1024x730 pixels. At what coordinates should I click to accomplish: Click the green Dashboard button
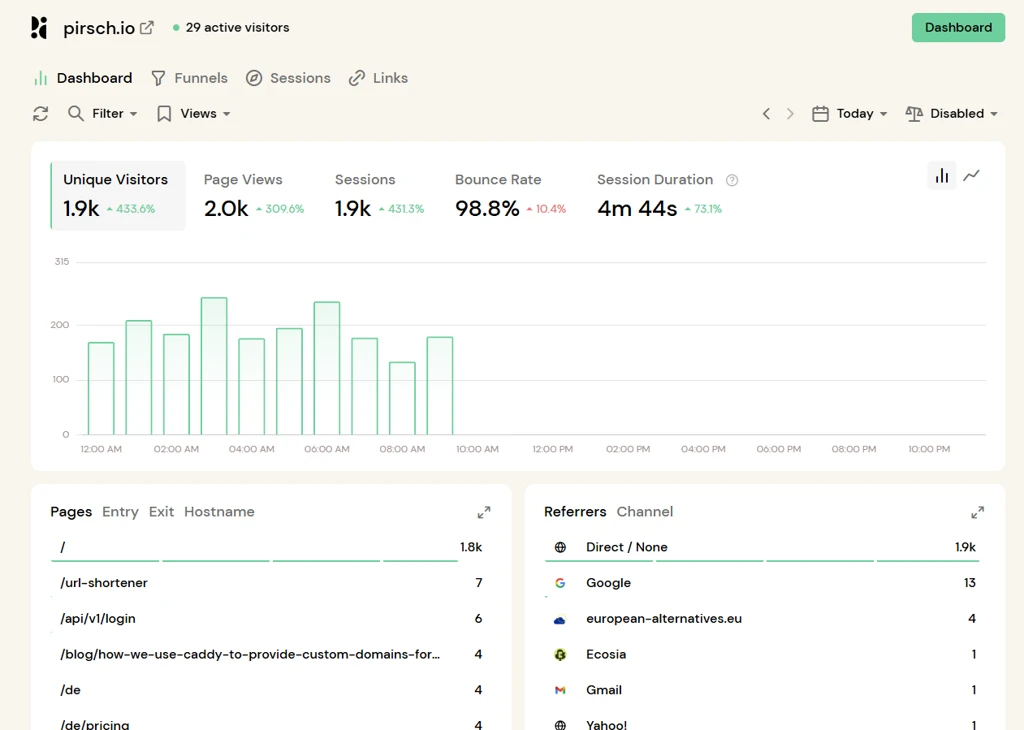[958, 27]
